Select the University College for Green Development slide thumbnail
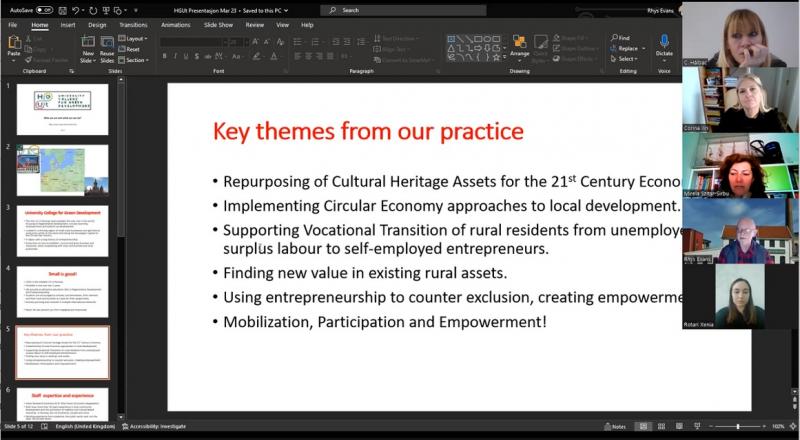Screen dimensions: 800x440 [x=62, y=230]
